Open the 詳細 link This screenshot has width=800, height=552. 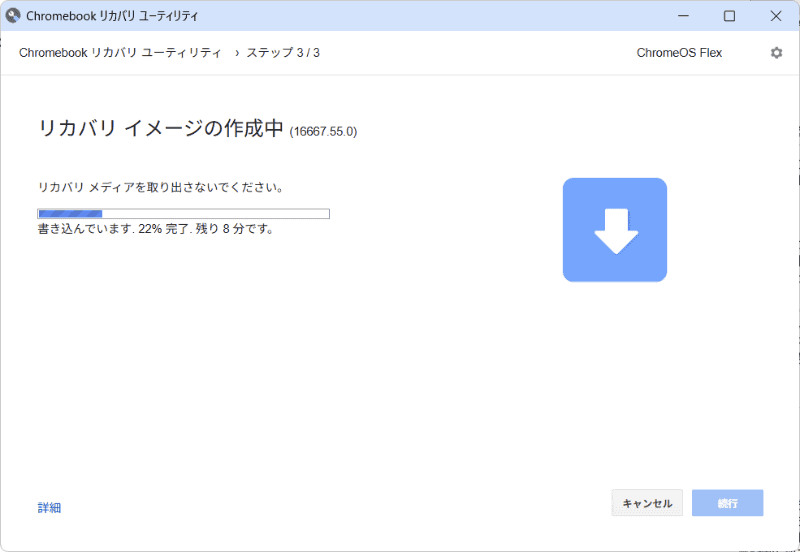coord(49,508)
